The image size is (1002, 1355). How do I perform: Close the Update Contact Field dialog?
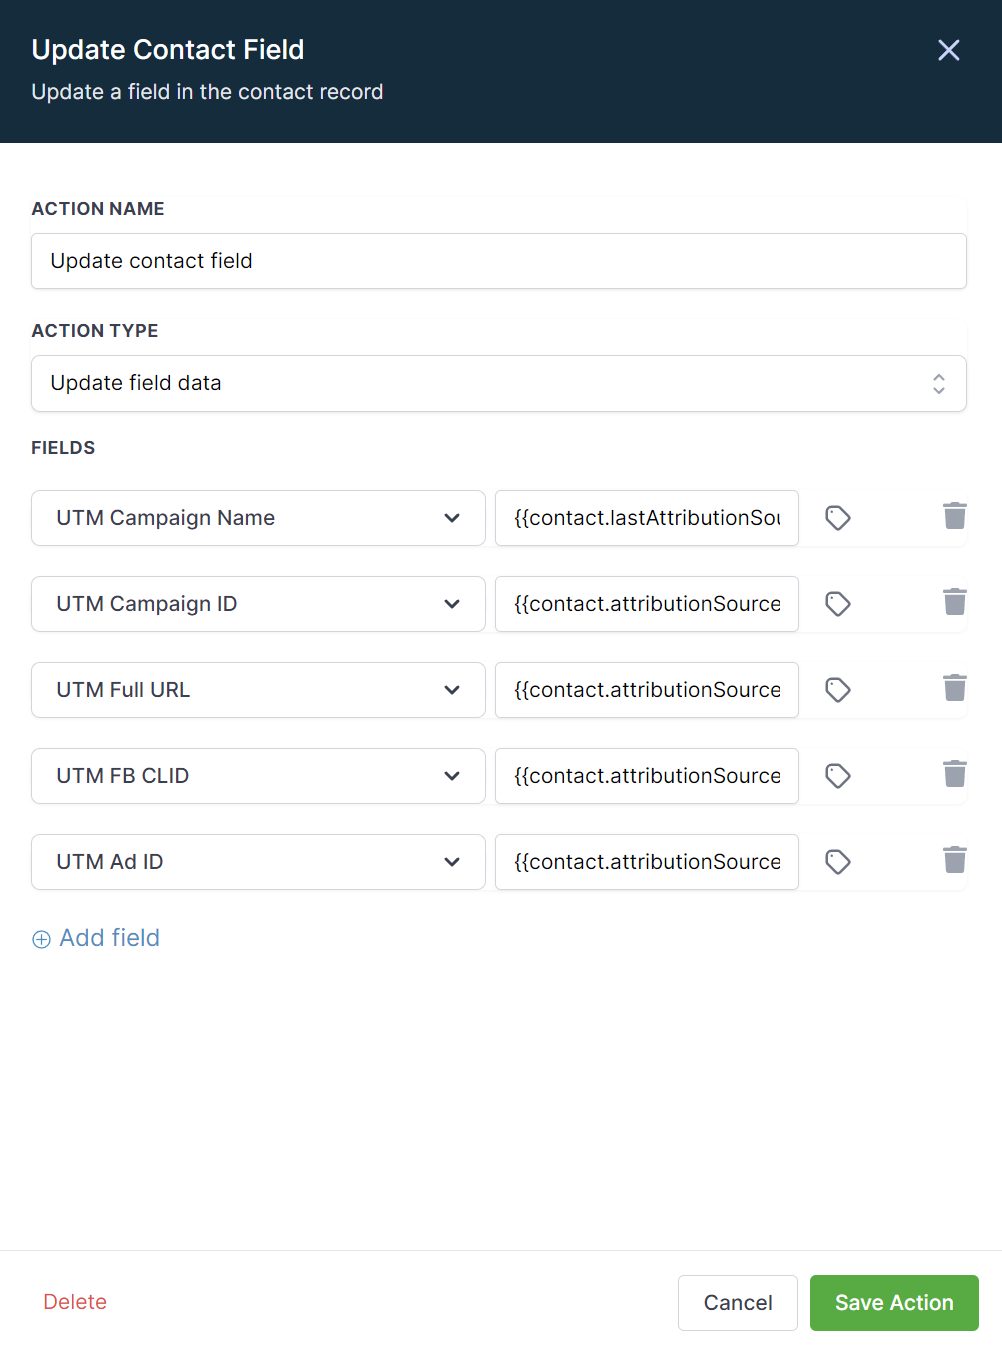click(949, 50)
